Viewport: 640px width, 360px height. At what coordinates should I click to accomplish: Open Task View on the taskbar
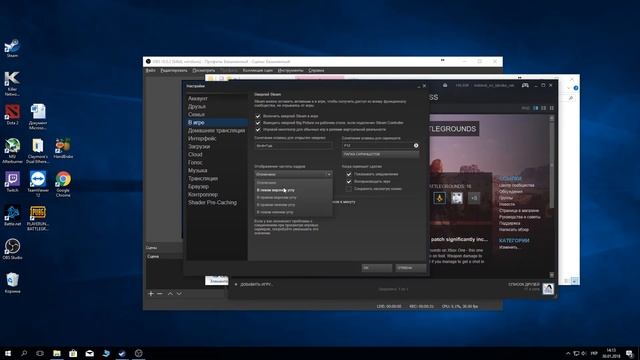click(x=40, y=353)
